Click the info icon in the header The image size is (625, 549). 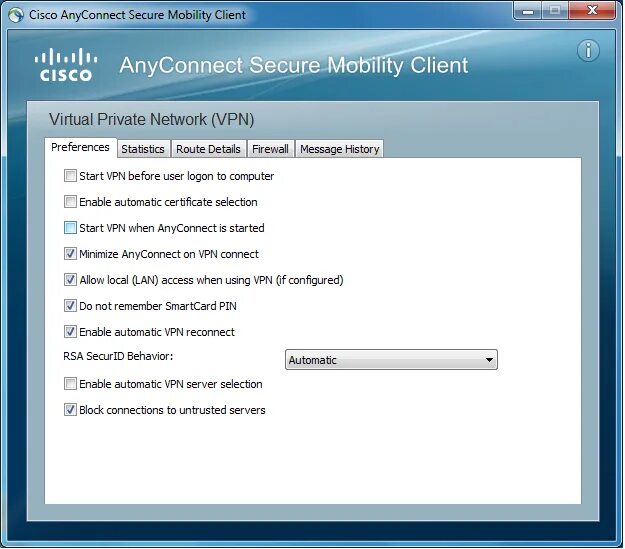tap(589, 51)
